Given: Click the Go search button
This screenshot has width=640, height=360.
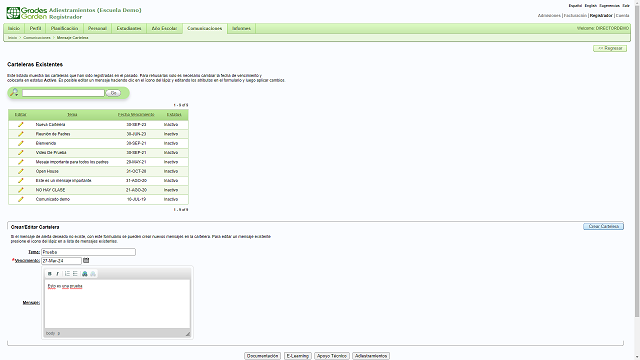Looking at the screenshot, I should point(113,93).
